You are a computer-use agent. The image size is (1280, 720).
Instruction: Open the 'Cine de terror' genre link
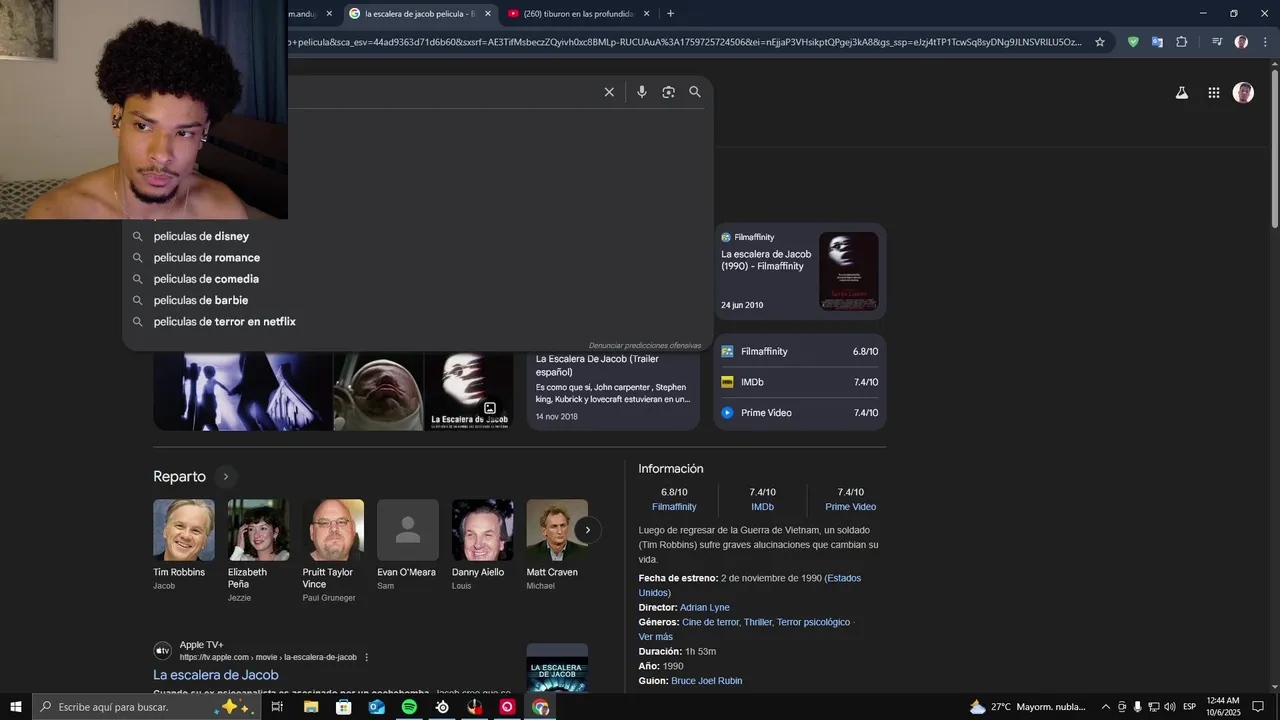coord(710,622)
